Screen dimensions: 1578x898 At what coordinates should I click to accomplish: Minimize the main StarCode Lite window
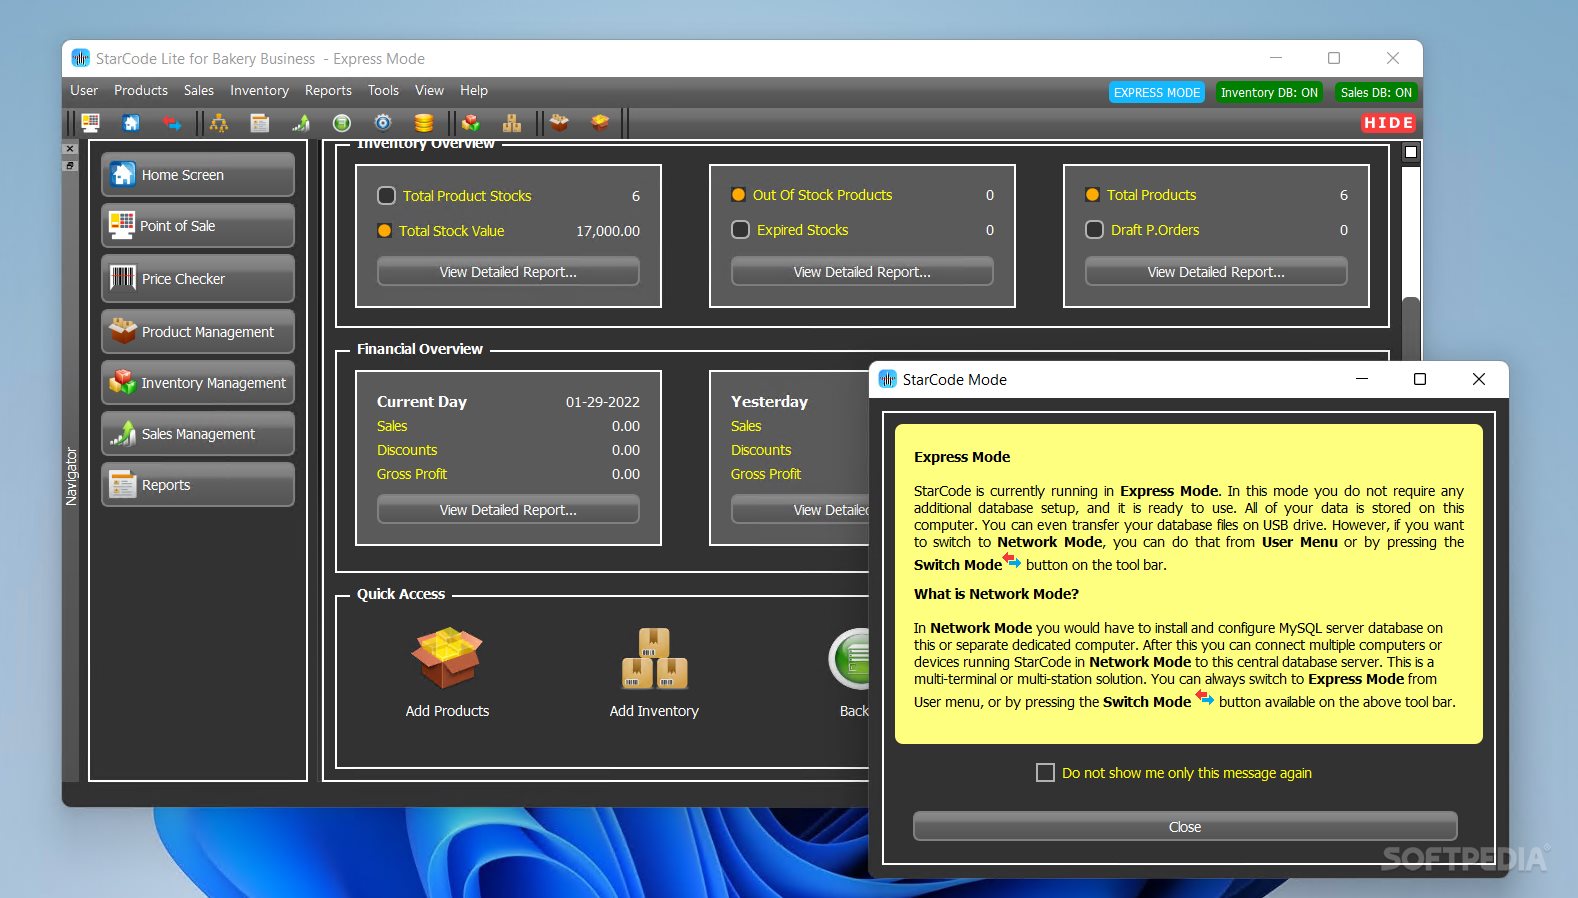pos(1276,58)
